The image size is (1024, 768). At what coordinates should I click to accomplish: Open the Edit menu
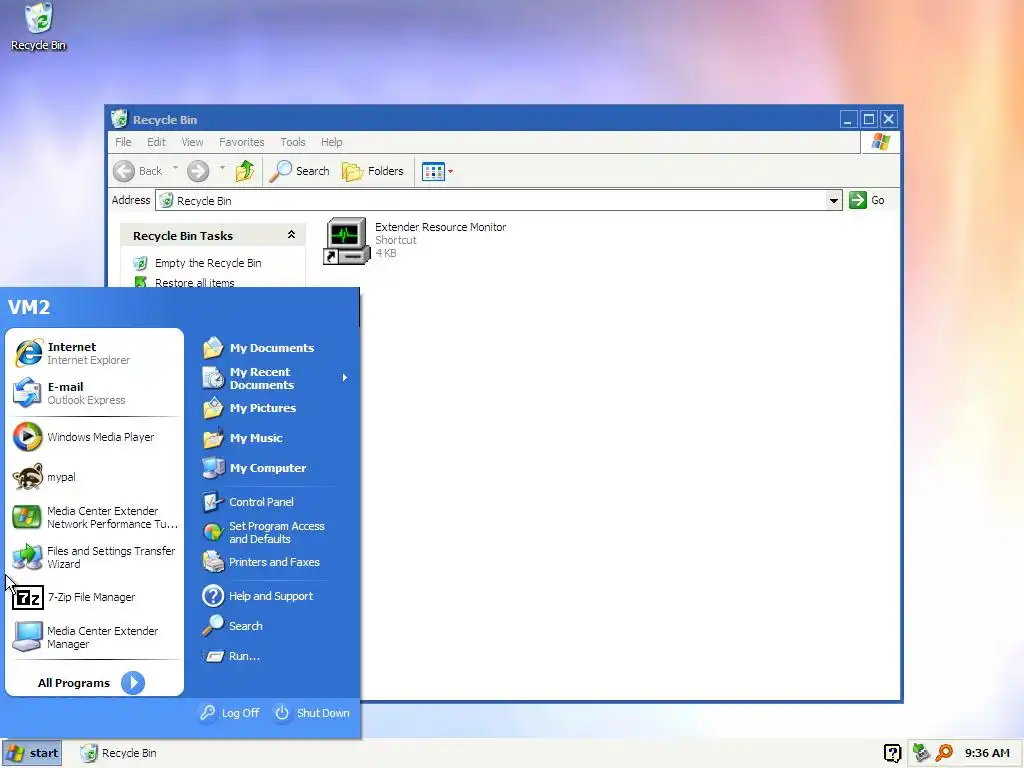[x=156, y=142]
